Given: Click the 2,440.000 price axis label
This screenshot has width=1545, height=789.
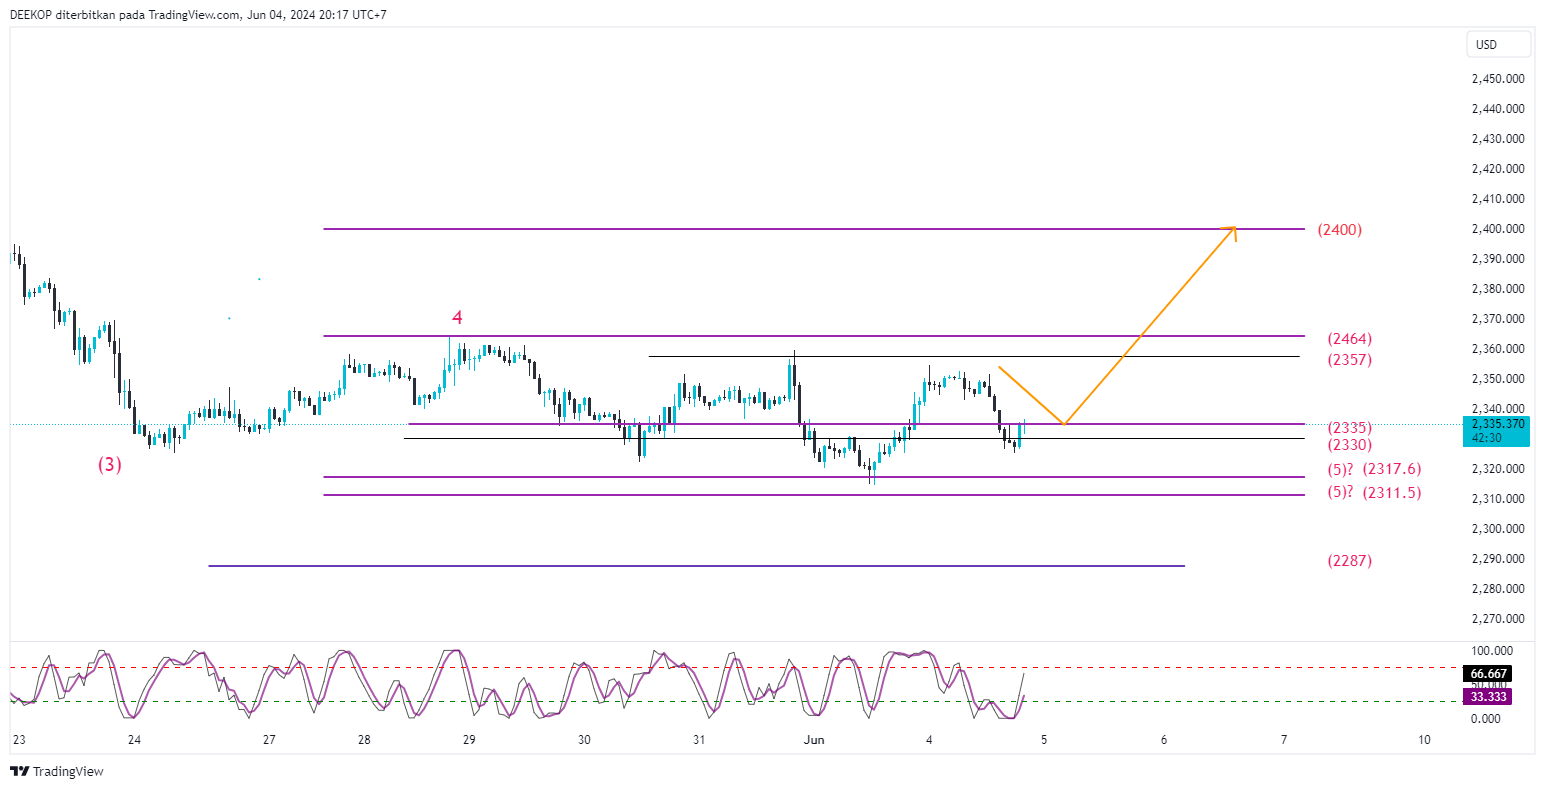Looking at the screenshot, I should tap(1498, 108).
